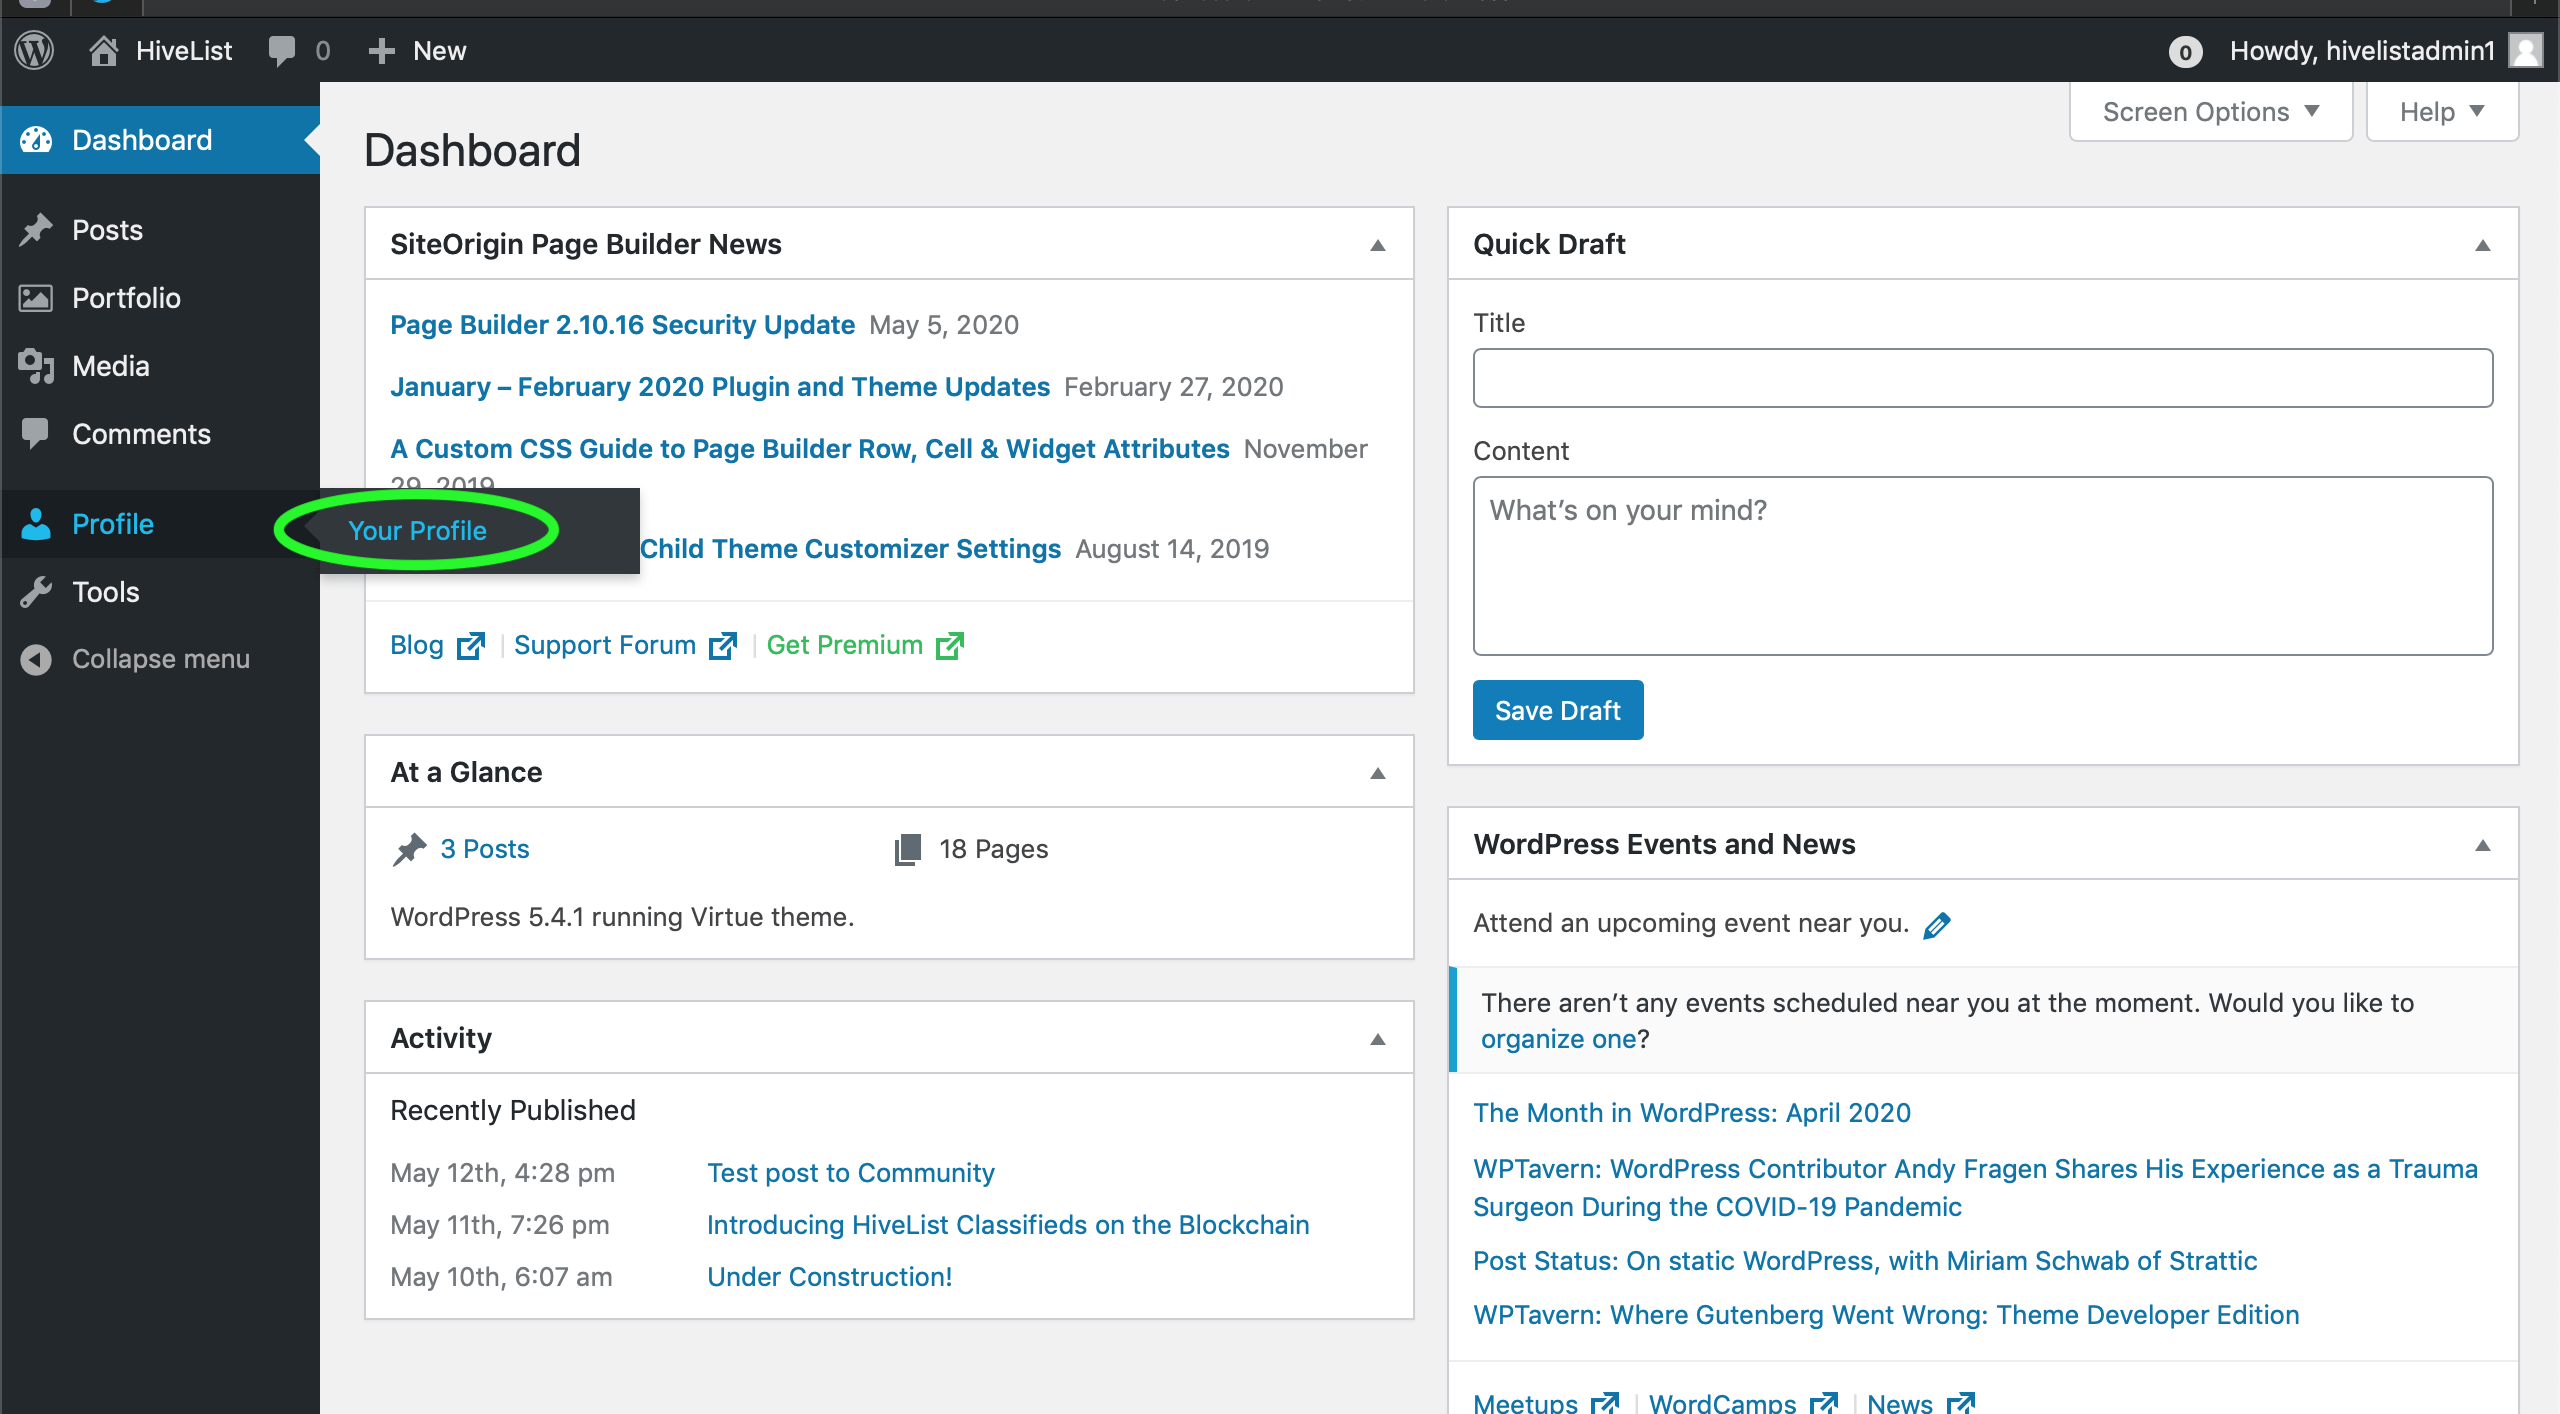Click the HiveList home icon

pyautogui.click(x=103, y=50)
